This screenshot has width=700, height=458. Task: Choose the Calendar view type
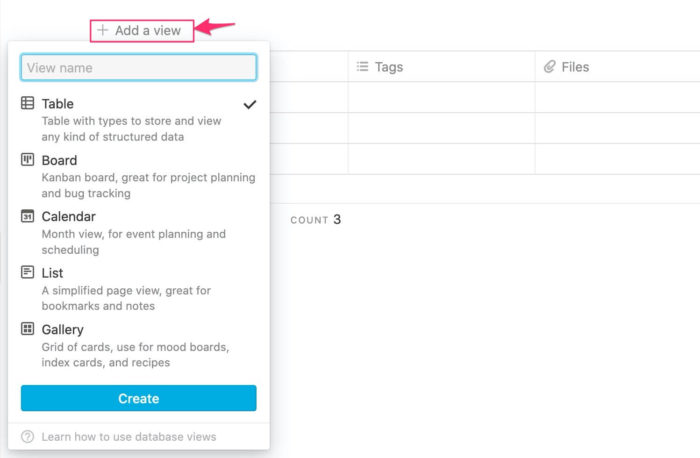coord(138,233)
